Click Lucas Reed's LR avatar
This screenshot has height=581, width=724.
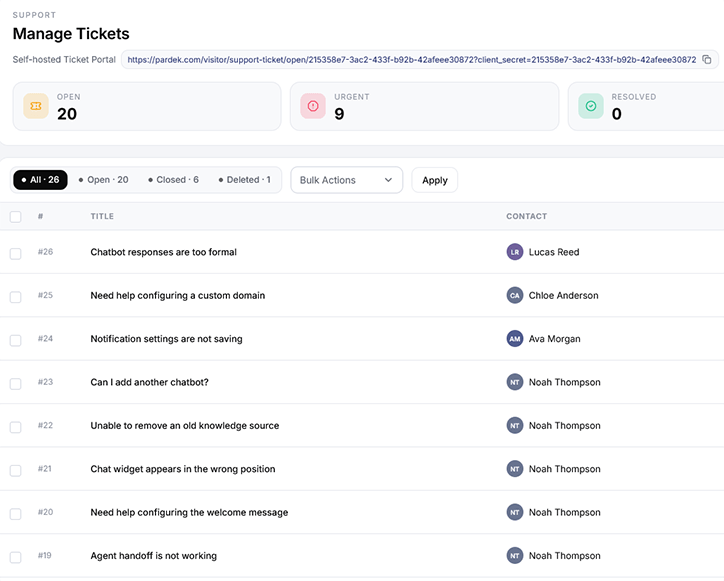[x=515, y=252]
